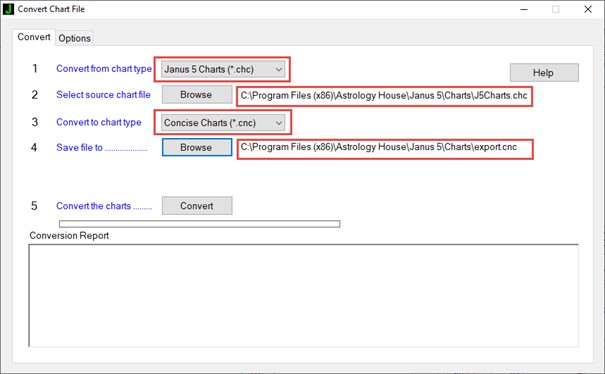Click the source path ending J5Charts.chc
The image size is (605, 374).
click(x=384, y=96)
